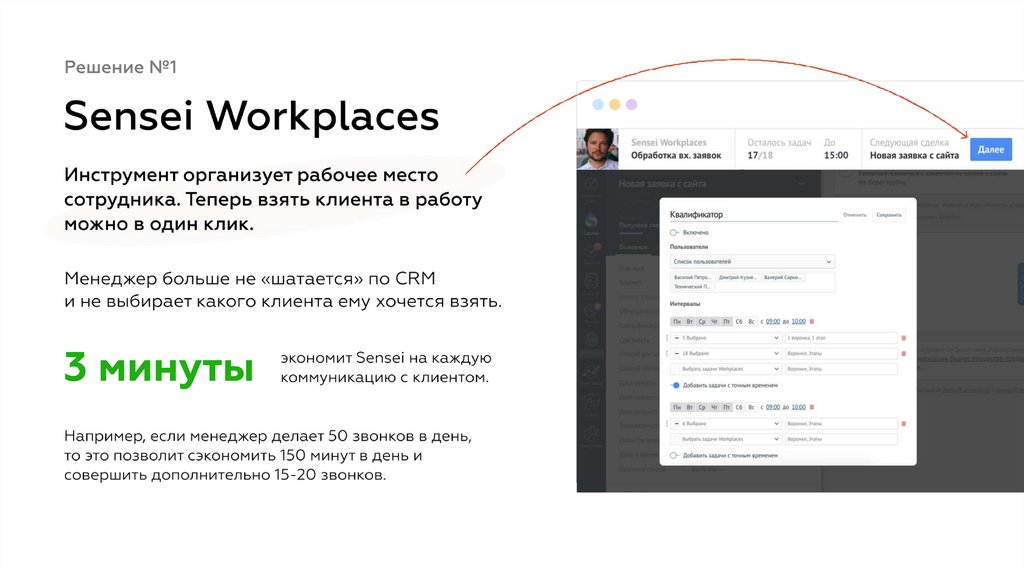Screen dimensions: 1024x574
Task: Click Сохранить in the Квалификатор dialog
Action: click(889, 215)
